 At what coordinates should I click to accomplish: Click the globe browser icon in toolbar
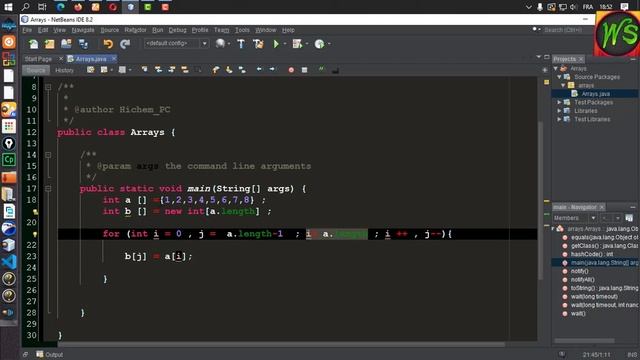(220, 43)
